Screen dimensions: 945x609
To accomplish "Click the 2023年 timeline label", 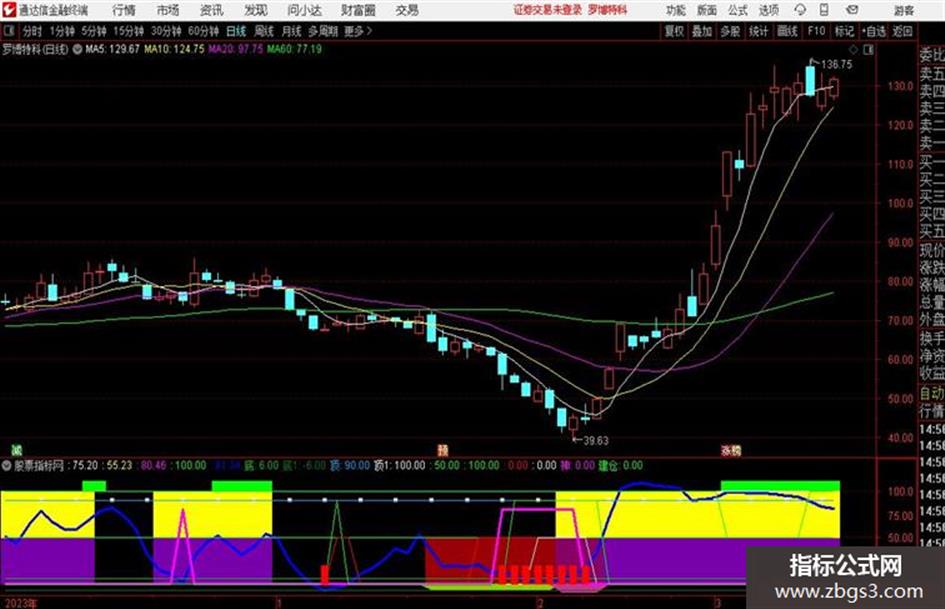I will click(21, 604).
